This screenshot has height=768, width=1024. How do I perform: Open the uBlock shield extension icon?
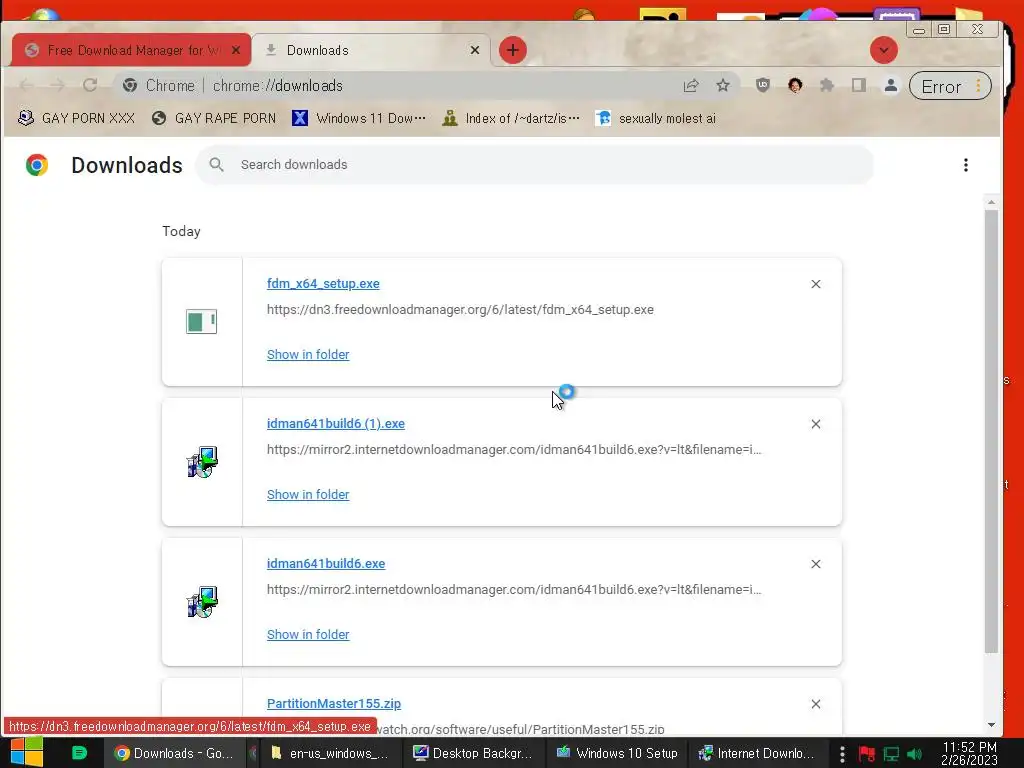click(x=763, y=86)
